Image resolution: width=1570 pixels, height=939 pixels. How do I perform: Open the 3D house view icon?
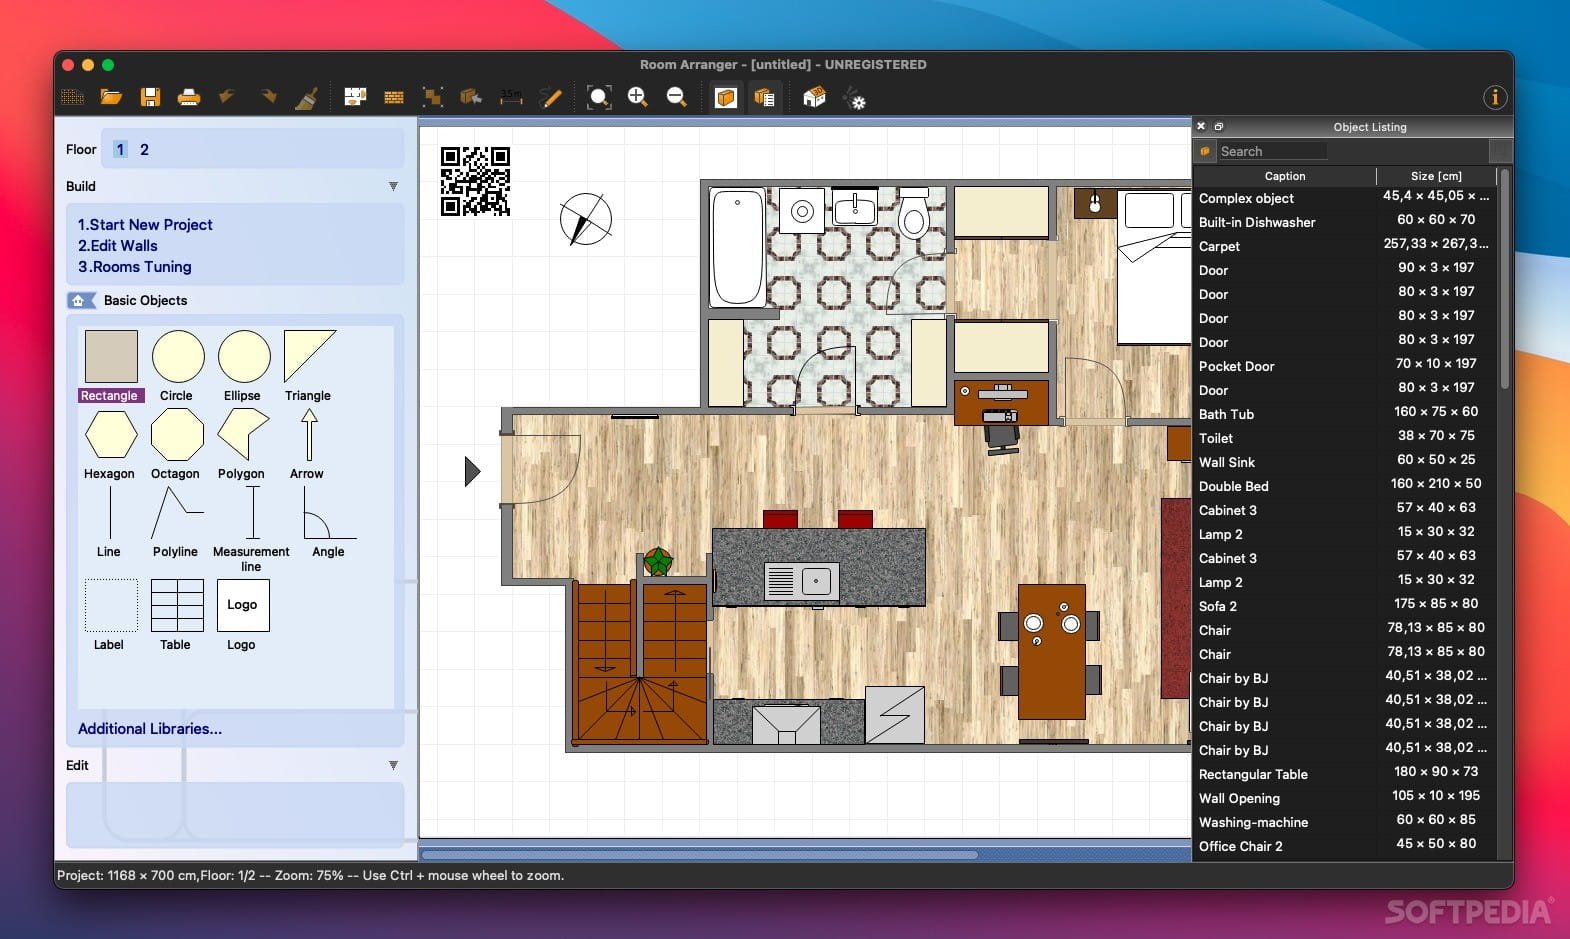click(x=814, y=97)
